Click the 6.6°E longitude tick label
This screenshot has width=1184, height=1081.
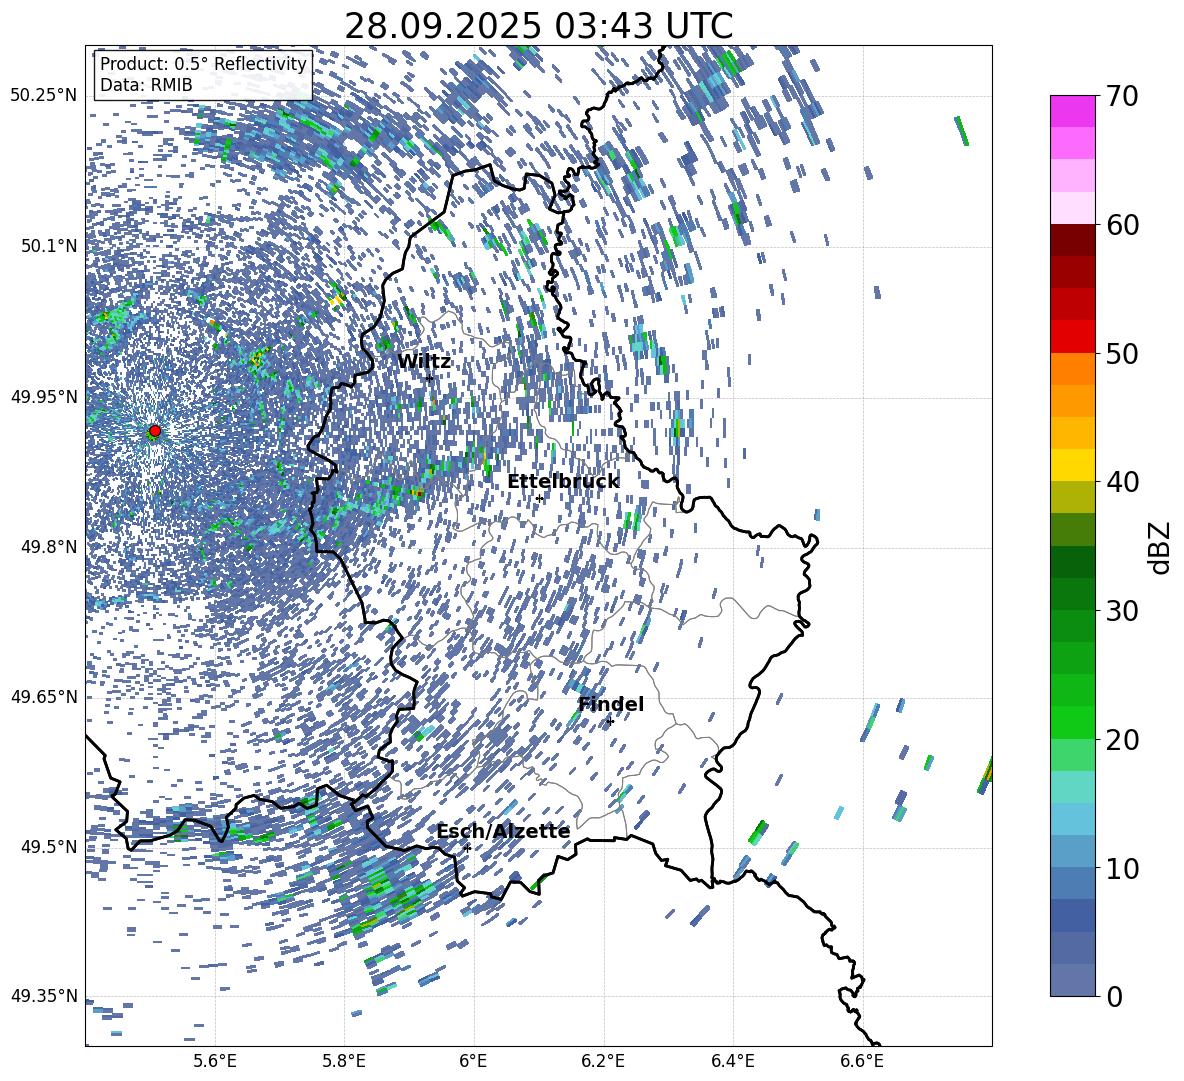tap(862, 1061)
